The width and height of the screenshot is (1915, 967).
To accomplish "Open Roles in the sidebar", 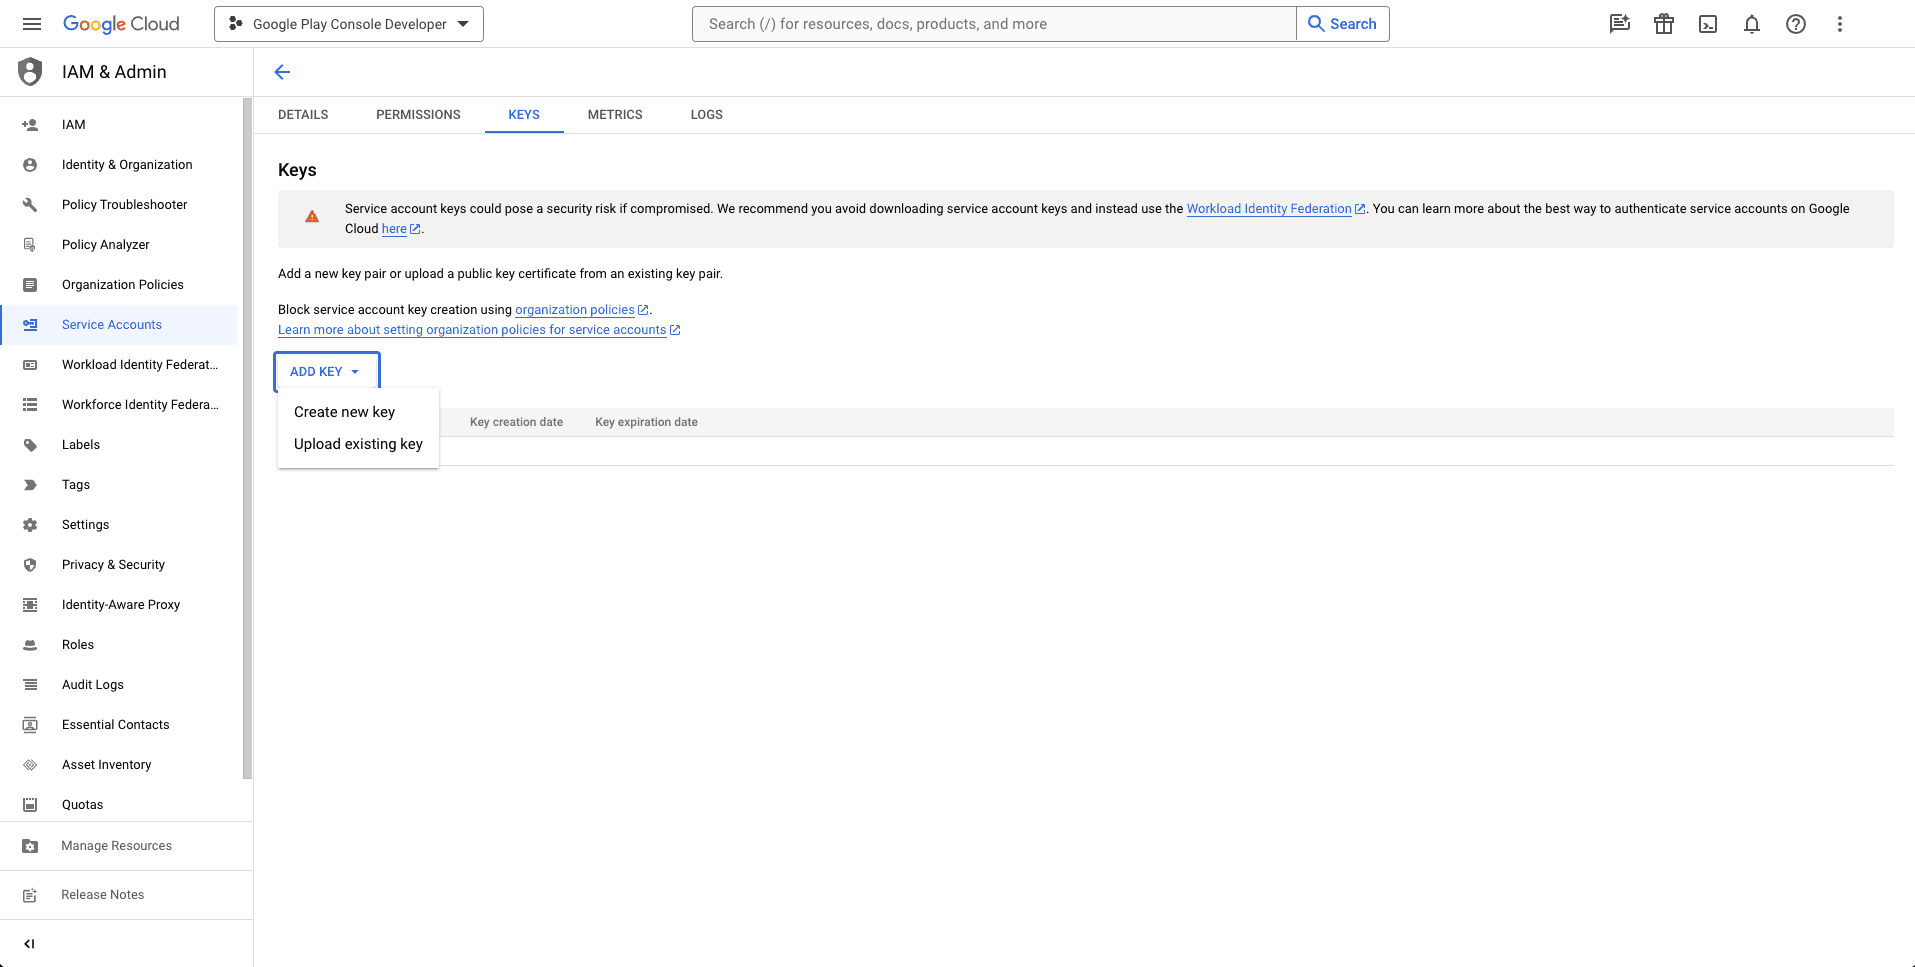I will click(x=78, y=645).
